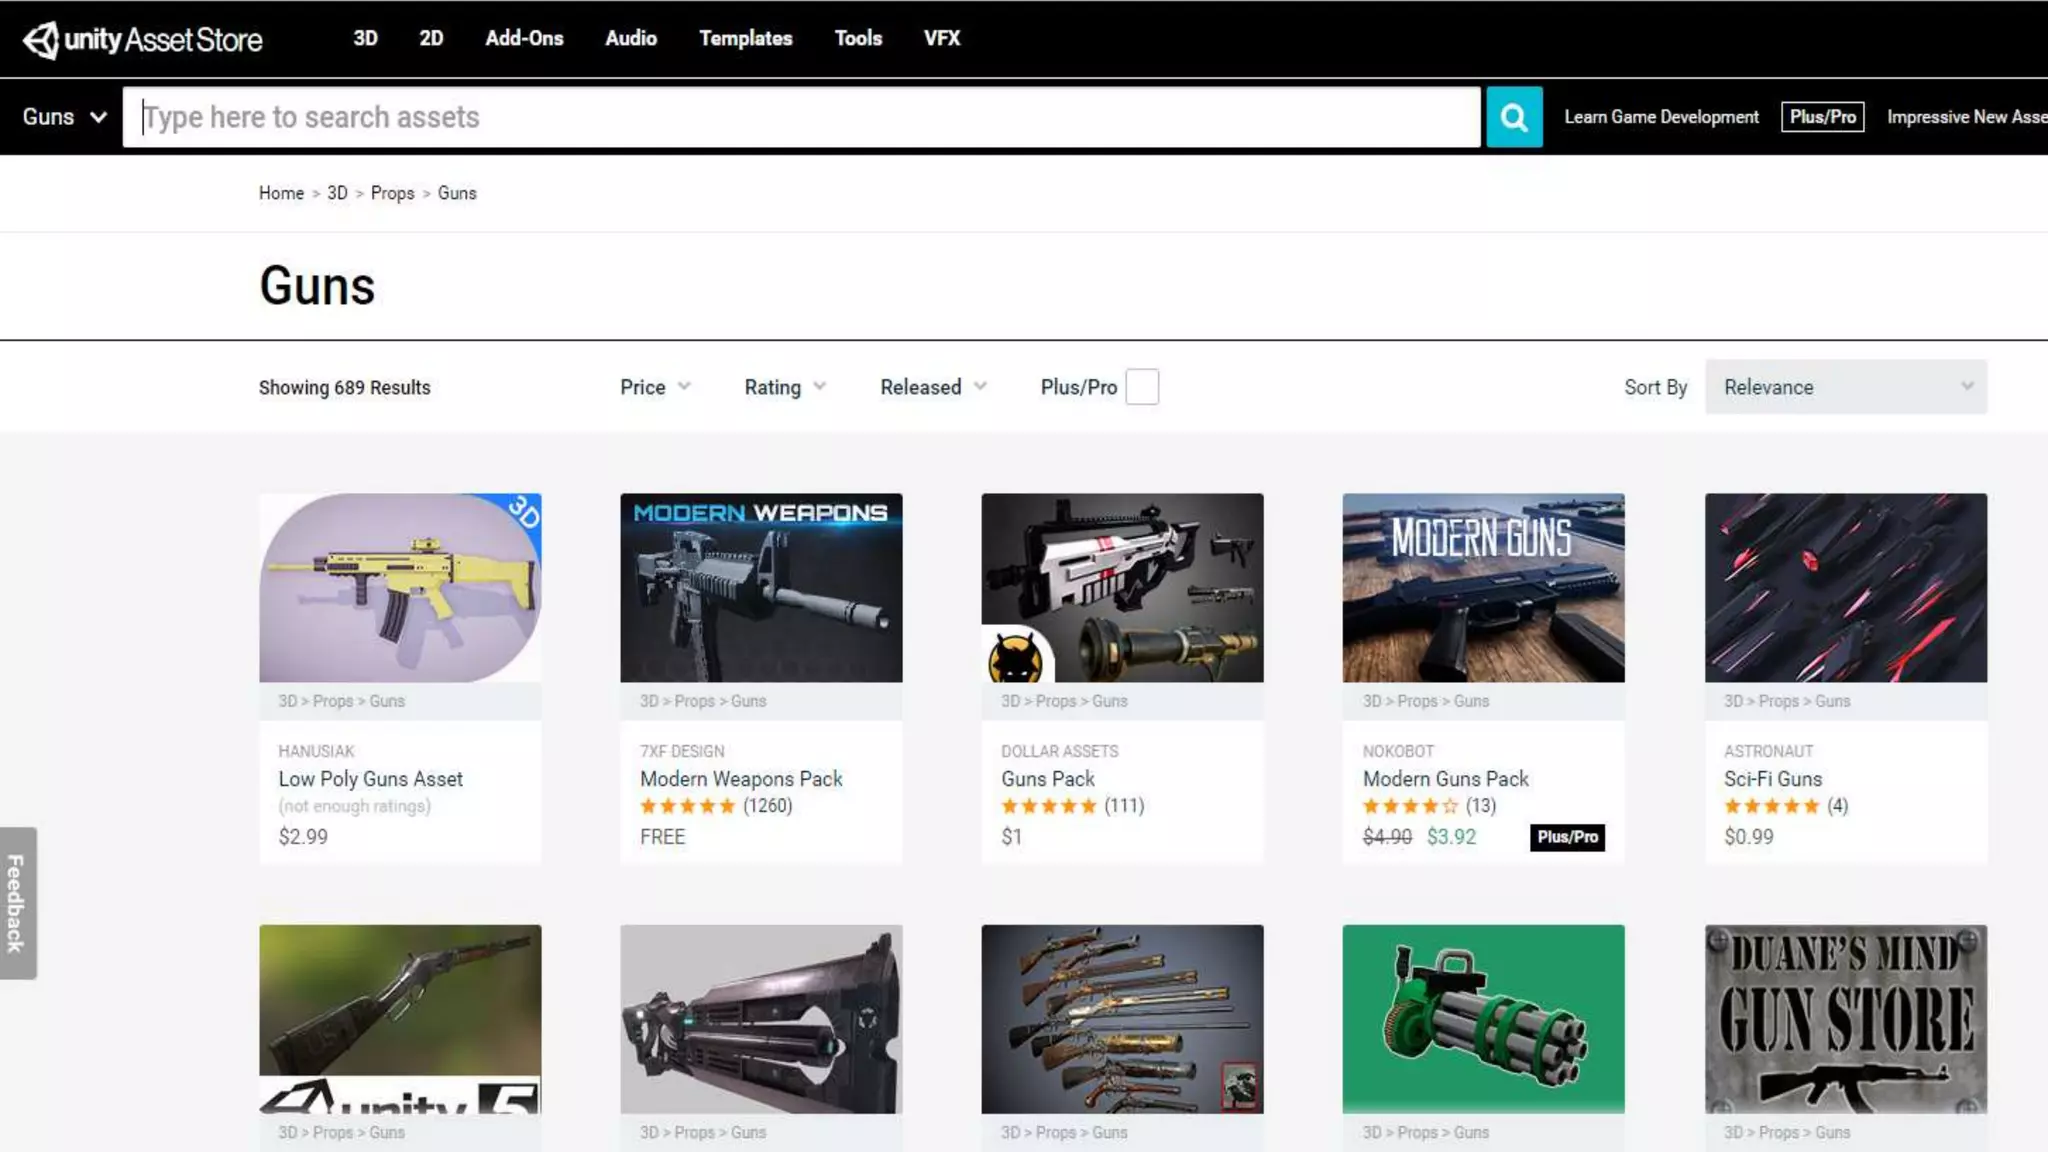Click the Plus/Pro badge in header bar
Viewport: 2048px width, 1152px height.
pos(1821,117)
